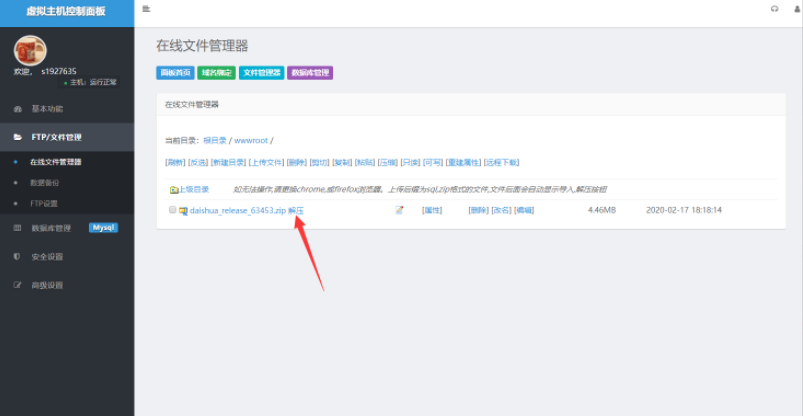Image resolution: width=803 pixels, height=416 pixels.
Task: Open the headset support icon in the top bar
Action: point(774,9)
